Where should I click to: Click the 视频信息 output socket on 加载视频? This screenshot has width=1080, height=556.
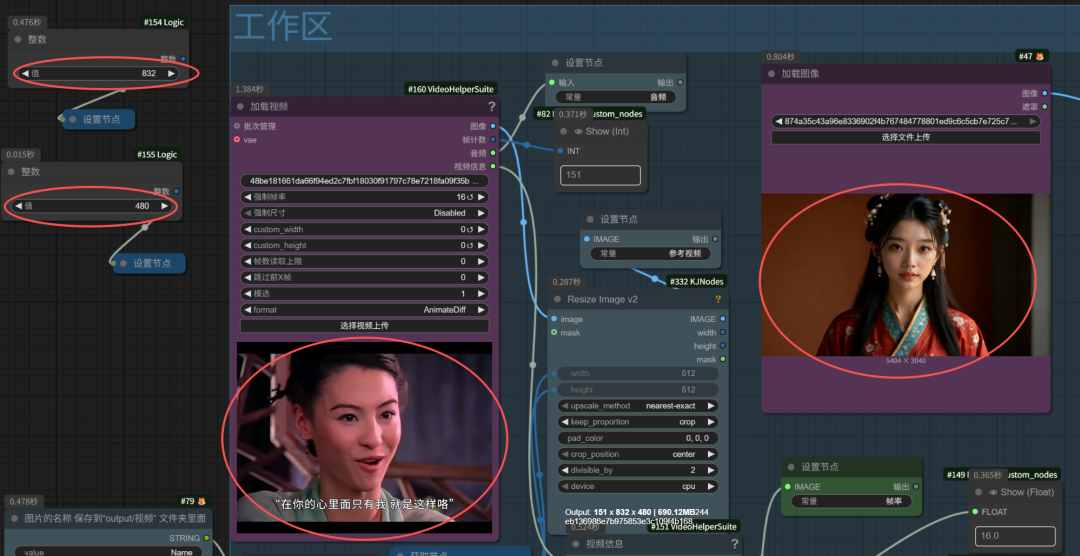point(492,166)
